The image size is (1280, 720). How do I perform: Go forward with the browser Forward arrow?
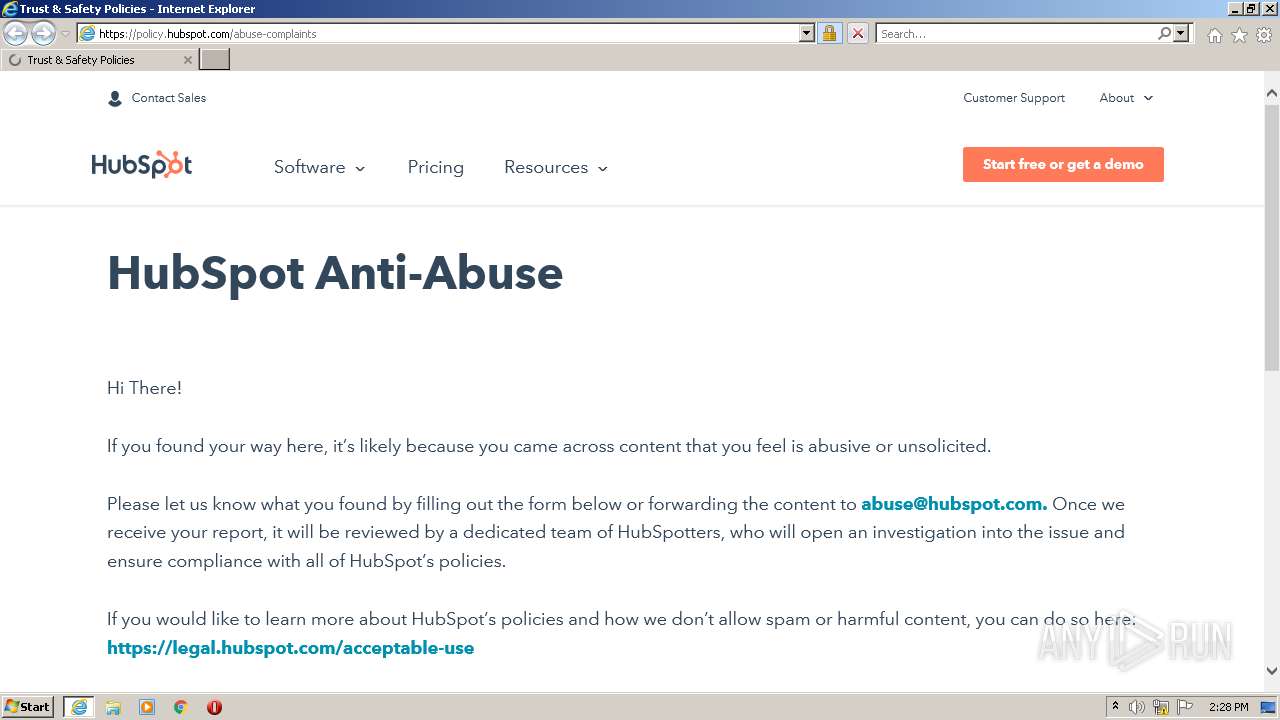click(x=43, y=34)
